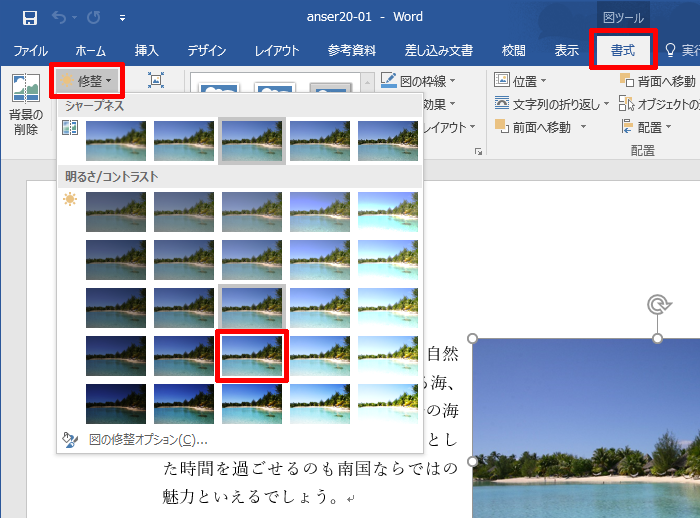The height and width of the screenshot is (518, 700).
Task: Switch to the デザイン tab
Action: click(x=207, y=50)
